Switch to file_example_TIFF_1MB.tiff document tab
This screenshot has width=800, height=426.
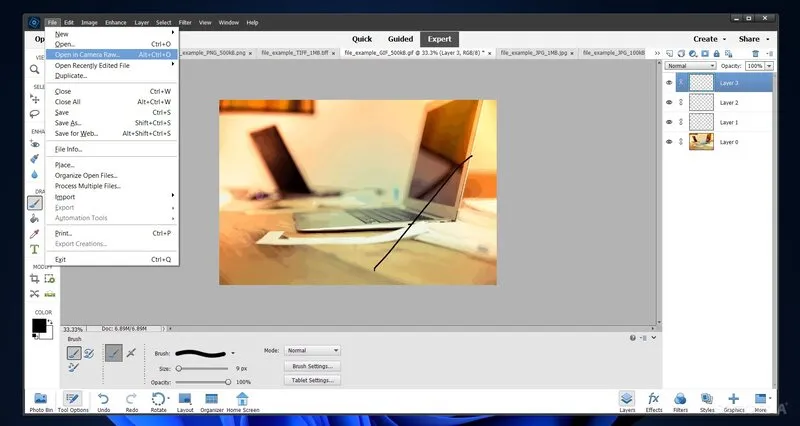(x=298, y=53)
